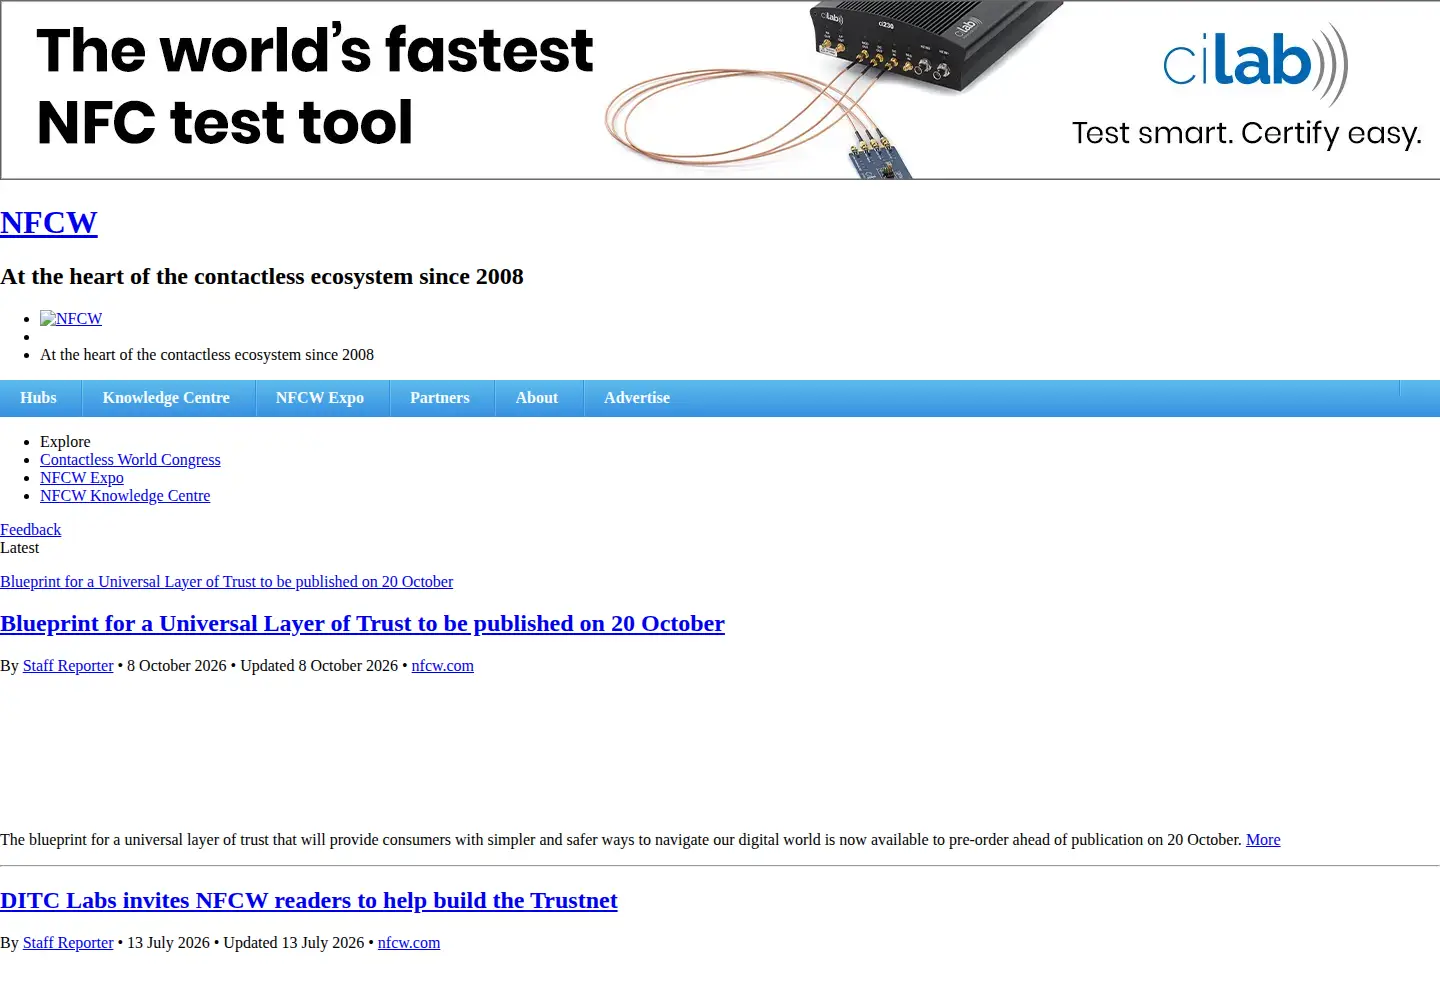Click the cilab logo in the banner
This screenshot has width=1440, height=1000.
coord(1256,64)
